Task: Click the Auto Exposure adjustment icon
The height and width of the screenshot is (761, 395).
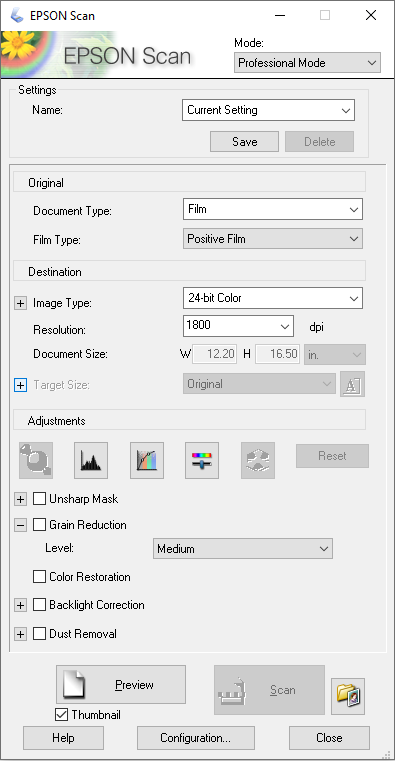Action: coord(35,460)
